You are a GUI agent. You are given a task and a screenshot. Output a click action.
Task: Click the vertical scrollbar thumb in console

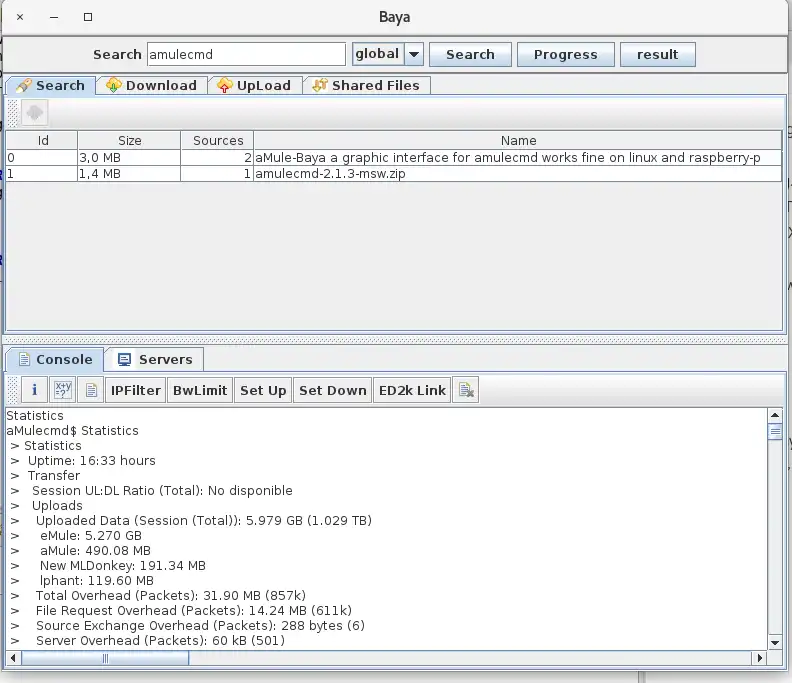tap(775, 432)
